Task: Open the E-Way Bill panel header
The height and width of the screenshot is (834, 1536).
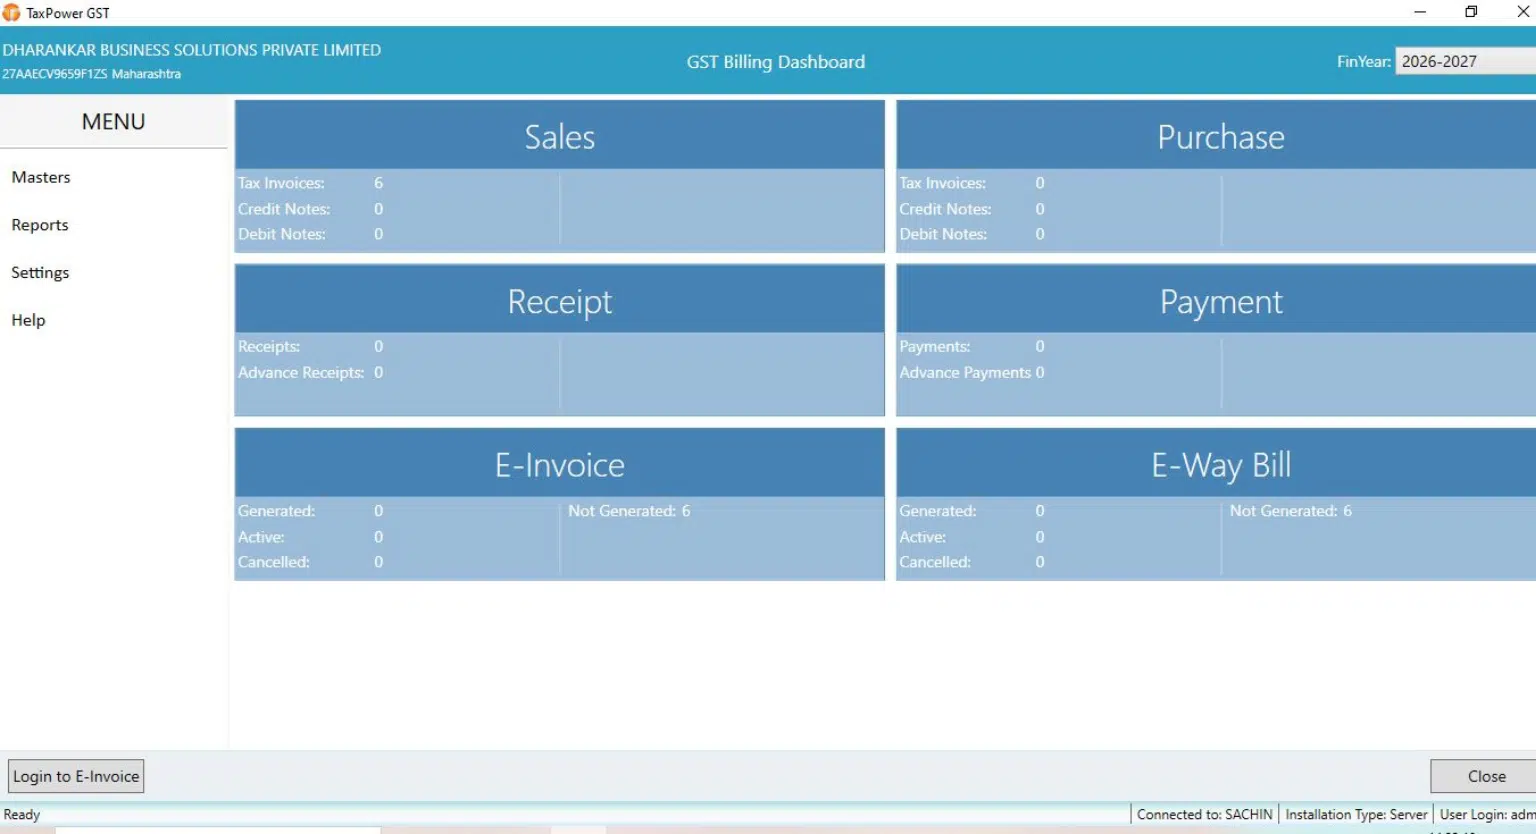Action: click(1216, 463)
